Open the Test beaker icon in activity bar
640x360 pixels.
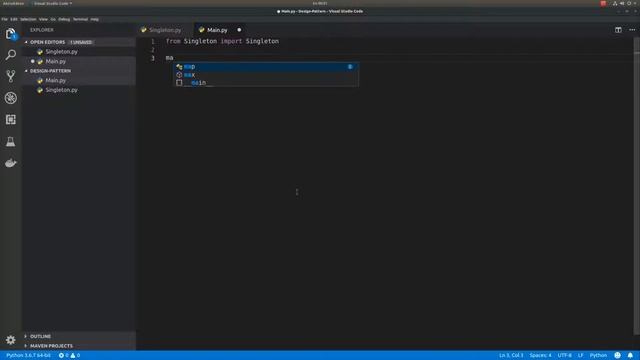(x=11, y=142)
